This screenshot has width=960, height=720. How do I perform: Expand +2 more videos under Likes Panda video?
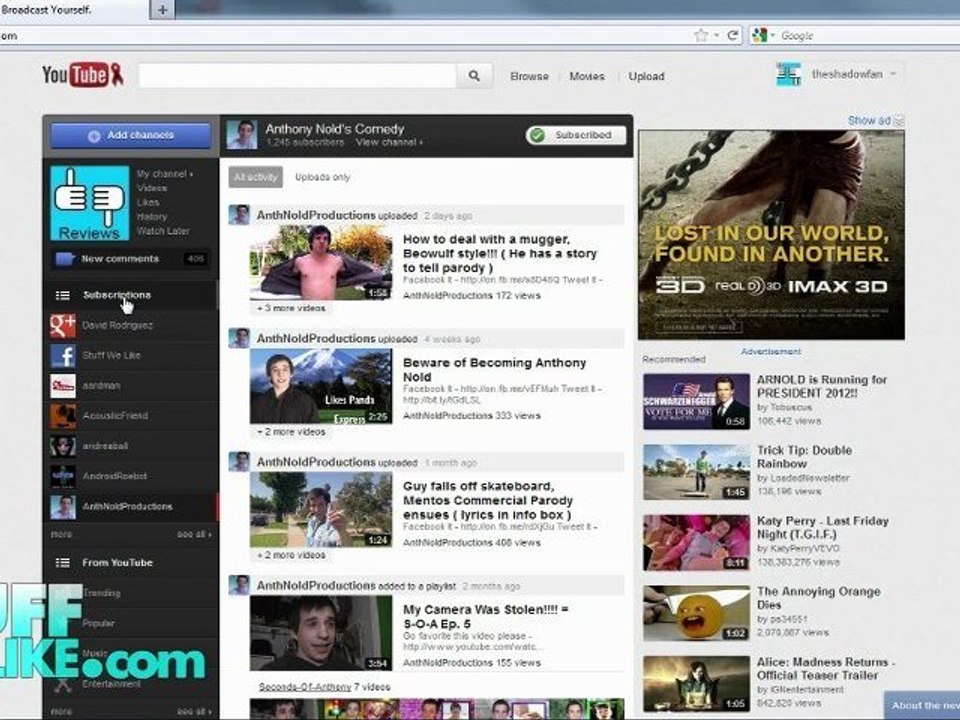pos(291,432)
